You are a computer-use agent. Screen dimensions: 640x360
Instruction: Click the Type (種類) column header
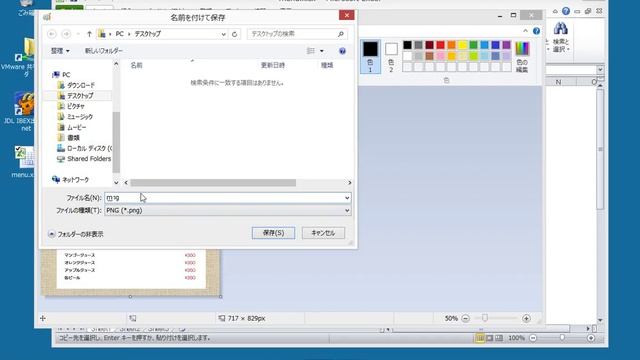327,65
